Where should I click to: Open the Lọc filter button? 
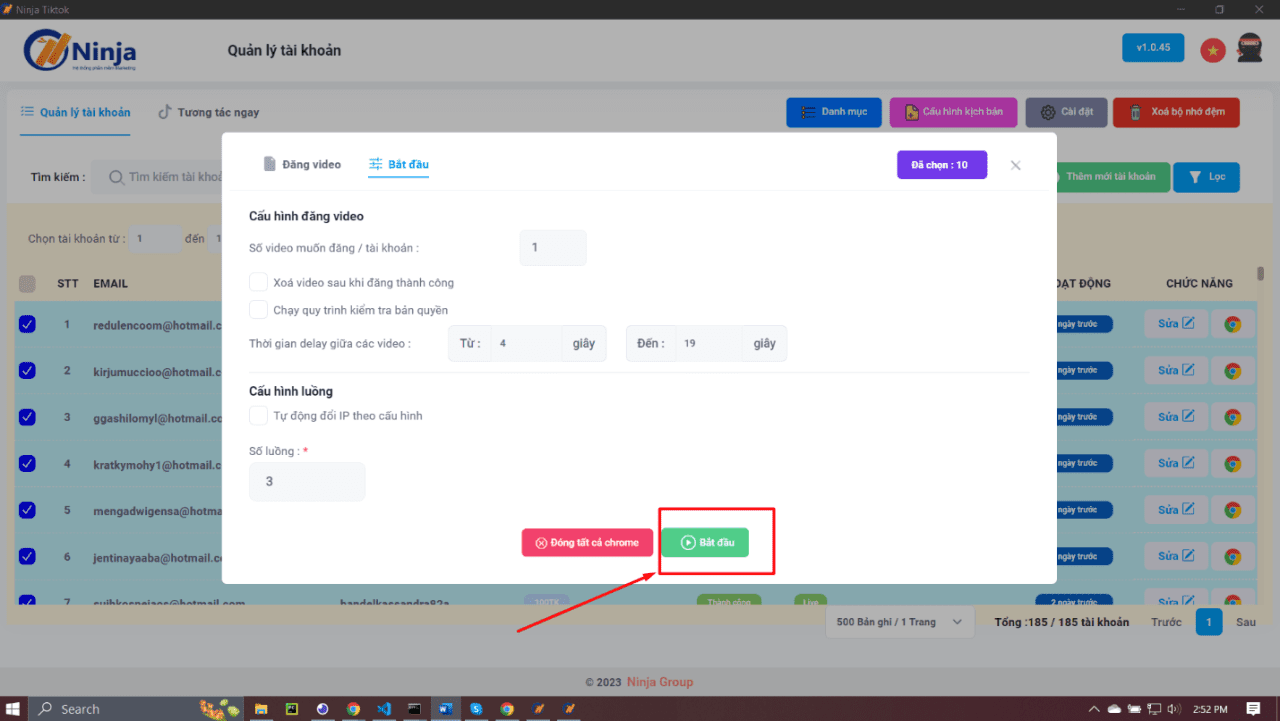[x=1206, y=177]
